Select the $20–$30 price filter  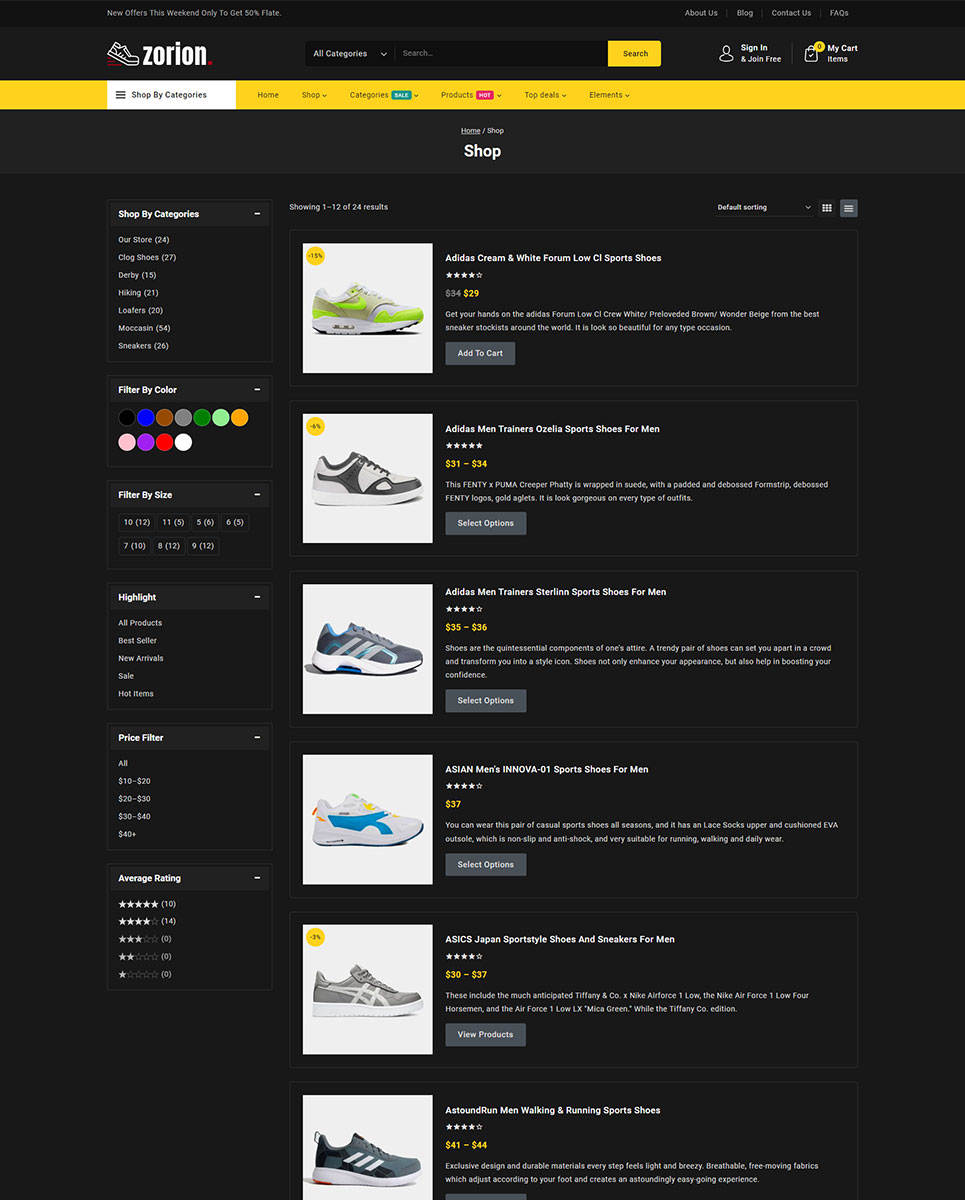[134, 799]
